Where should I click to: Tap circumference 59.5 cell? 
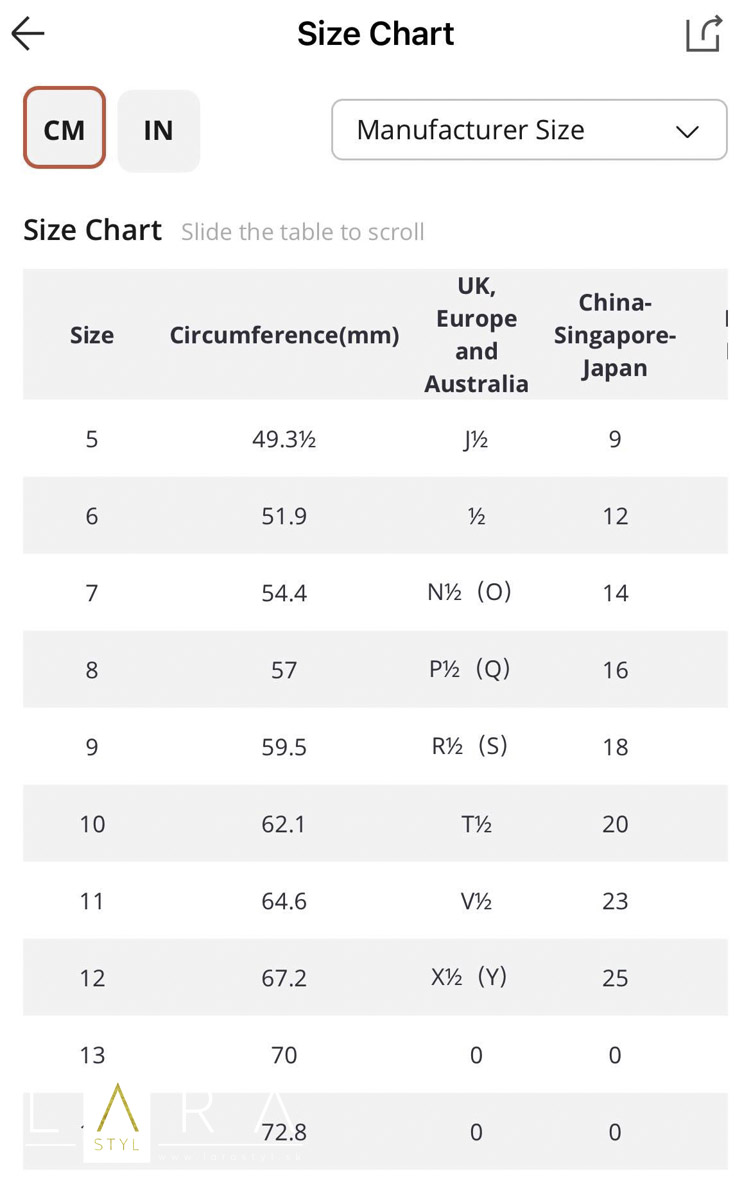click(x=284, y=747)
